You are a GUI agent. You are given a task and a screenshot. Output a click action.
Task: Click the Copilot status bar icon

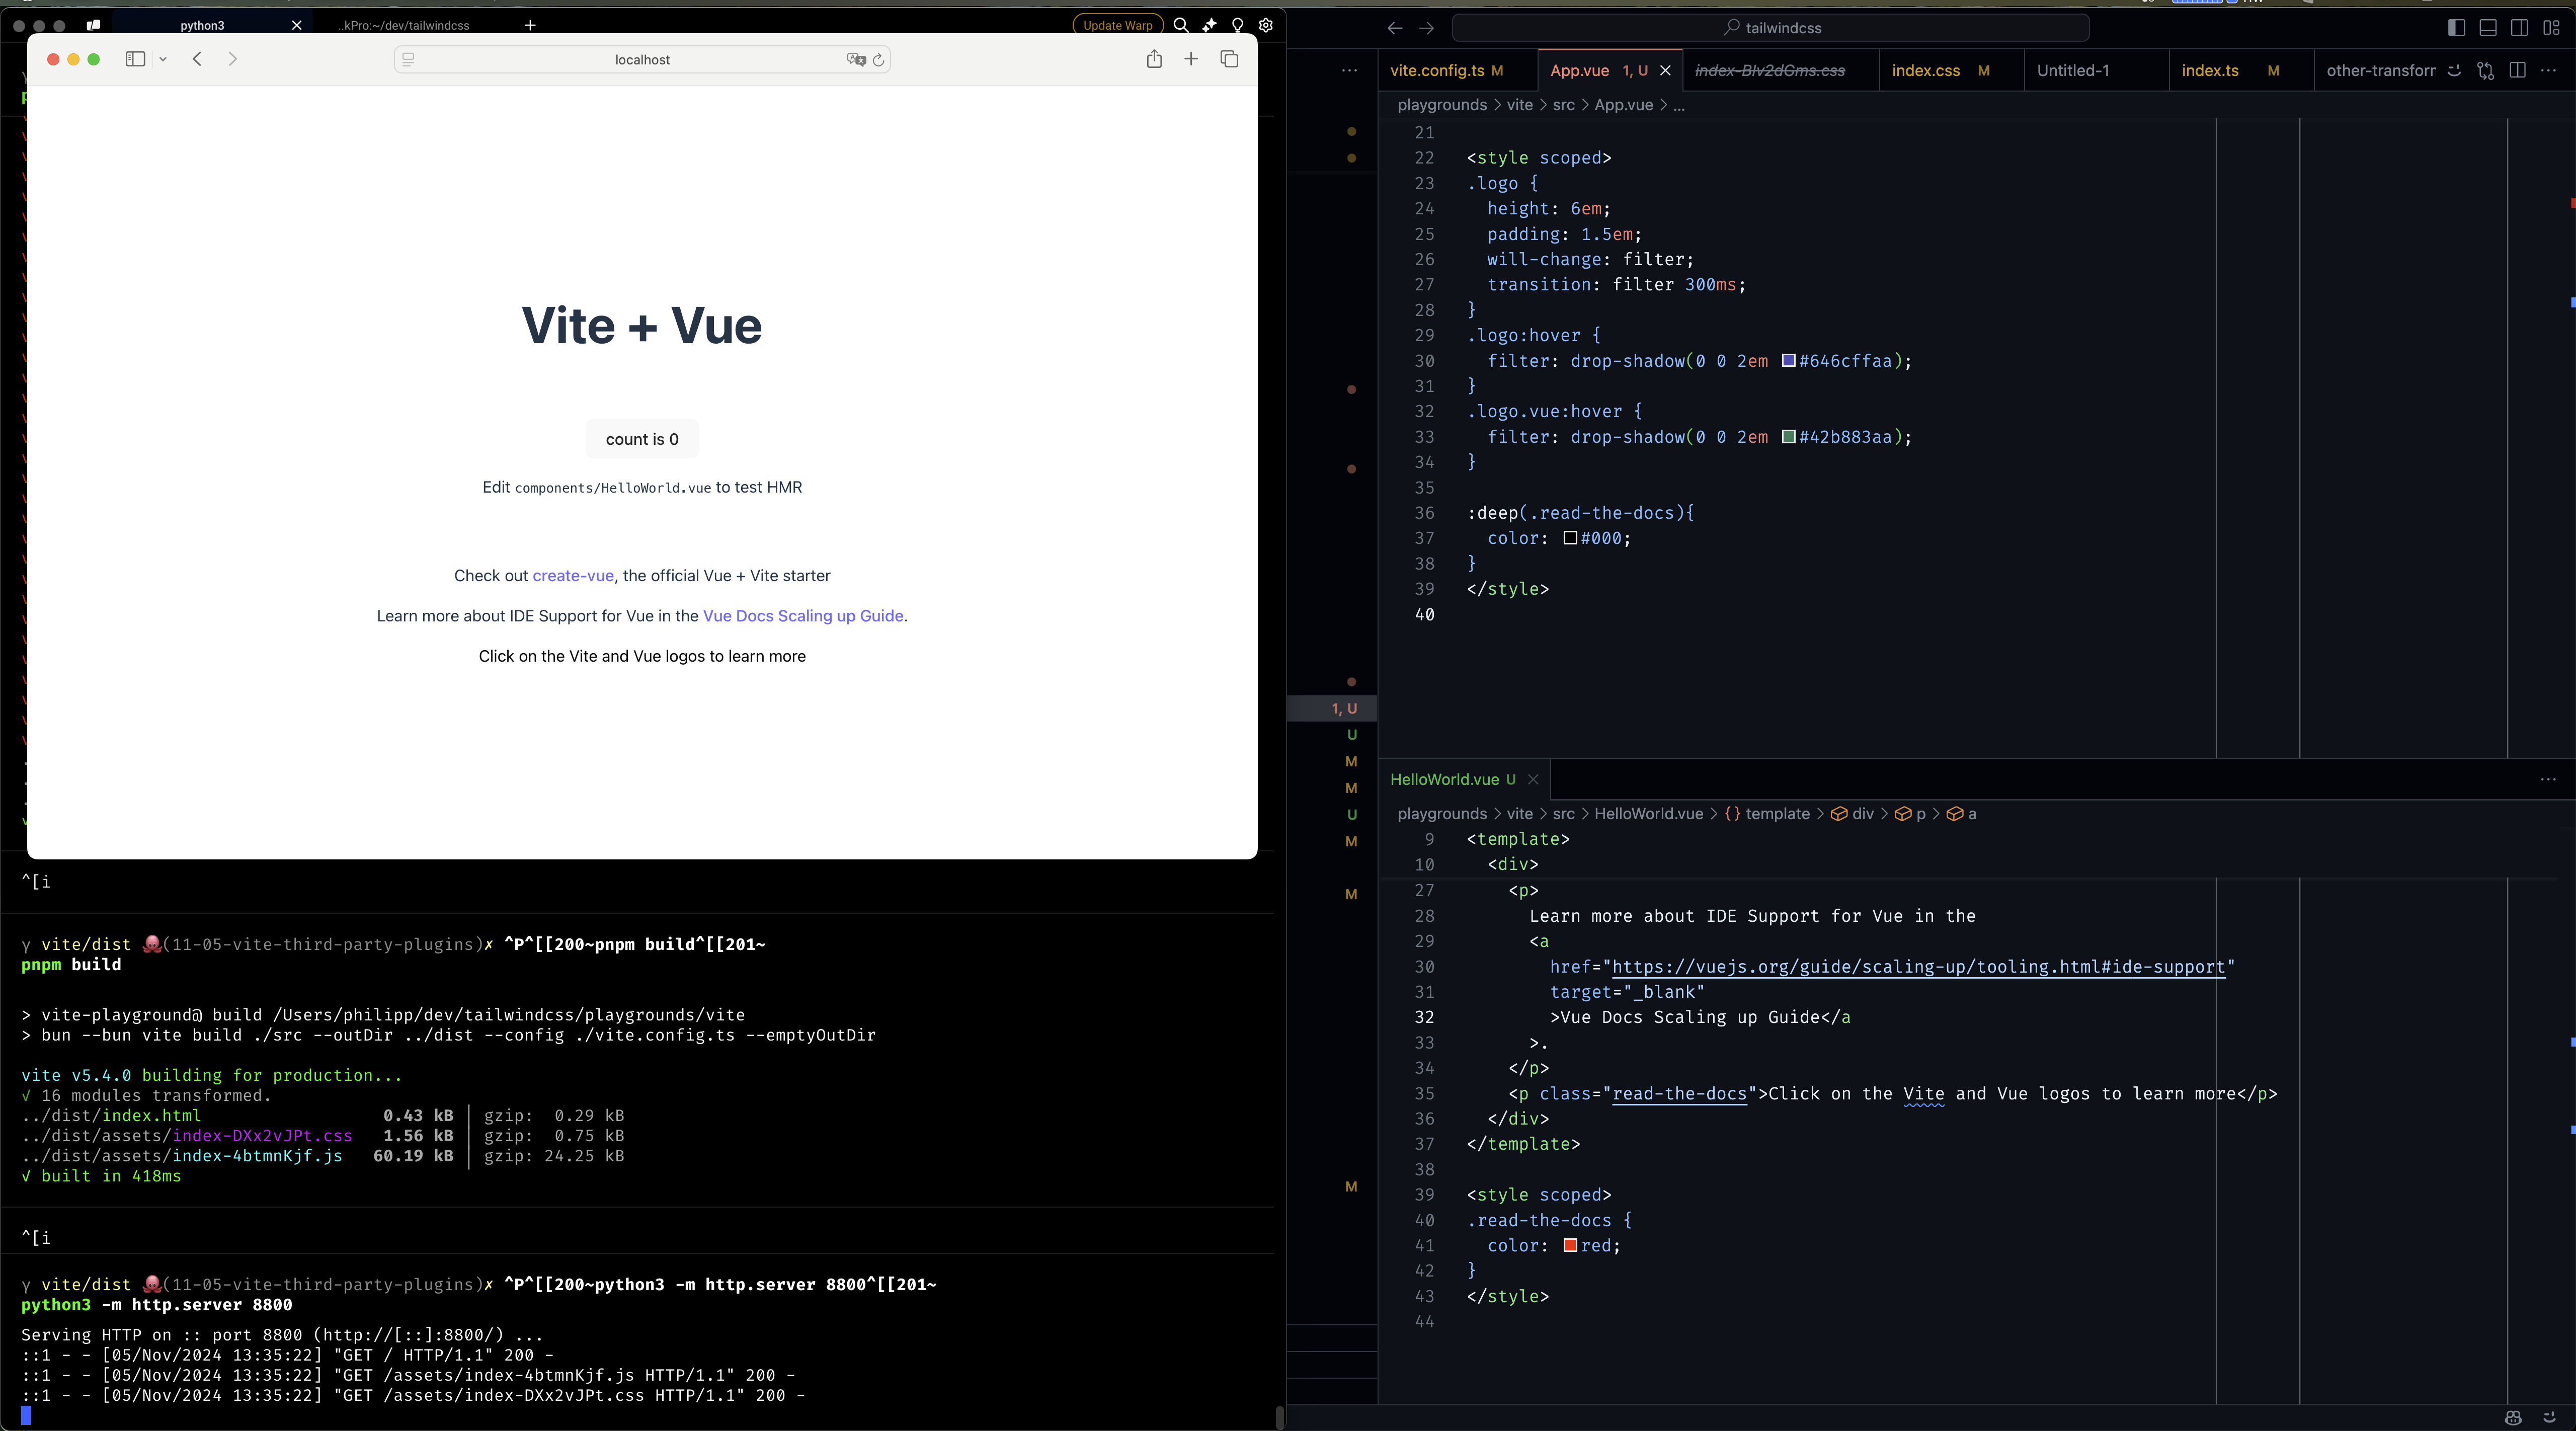2513,1417
